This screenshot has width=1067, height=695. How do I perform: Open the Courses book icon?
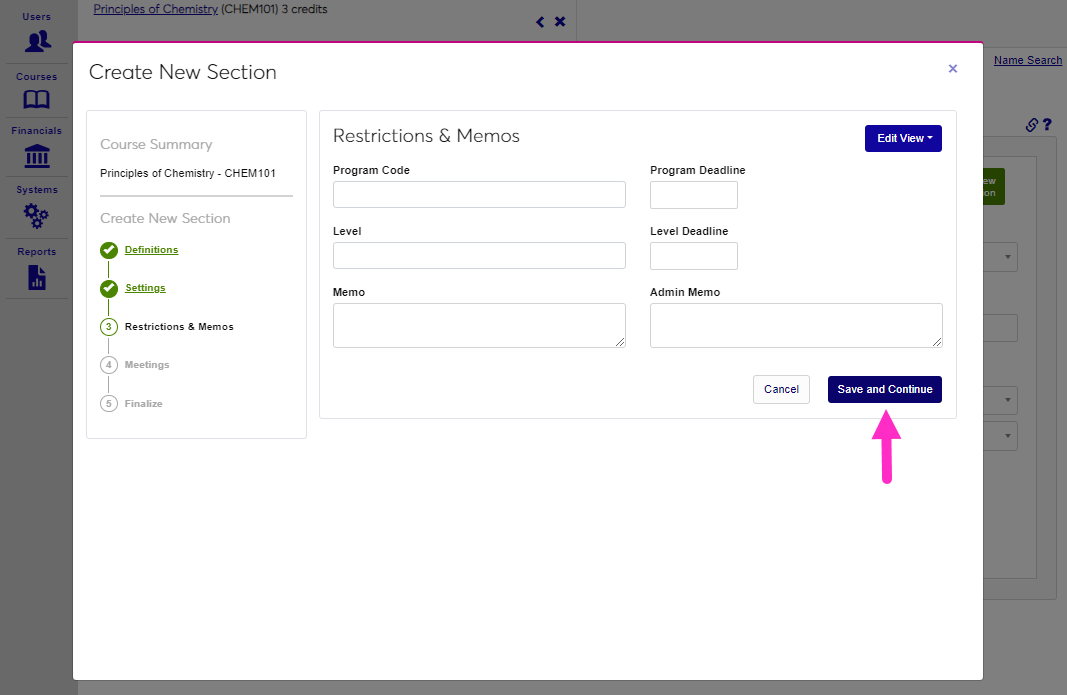37,100
